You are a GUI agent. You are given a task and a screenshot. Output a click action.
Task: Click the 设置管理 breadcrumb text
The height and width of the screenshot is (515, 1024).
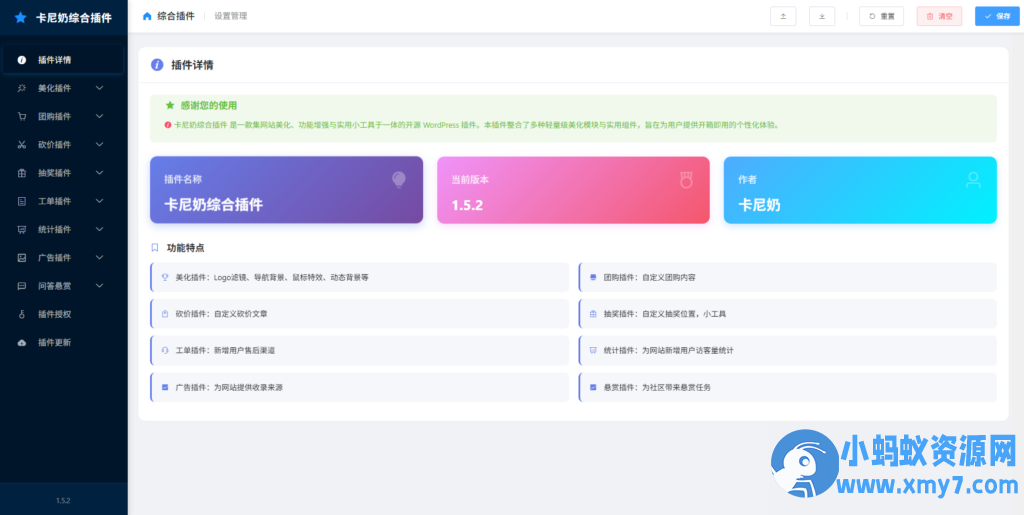click(231, 16)
